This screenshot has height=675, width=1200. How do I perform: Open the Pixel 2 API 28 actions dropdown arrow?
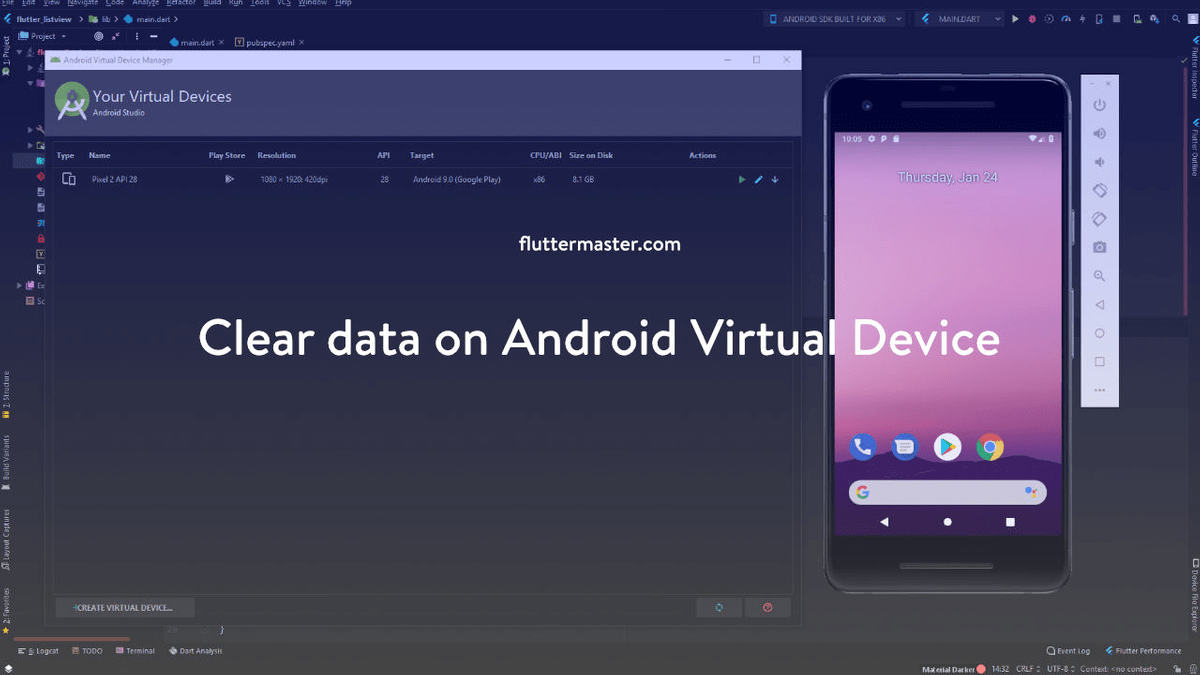(775, 179)
